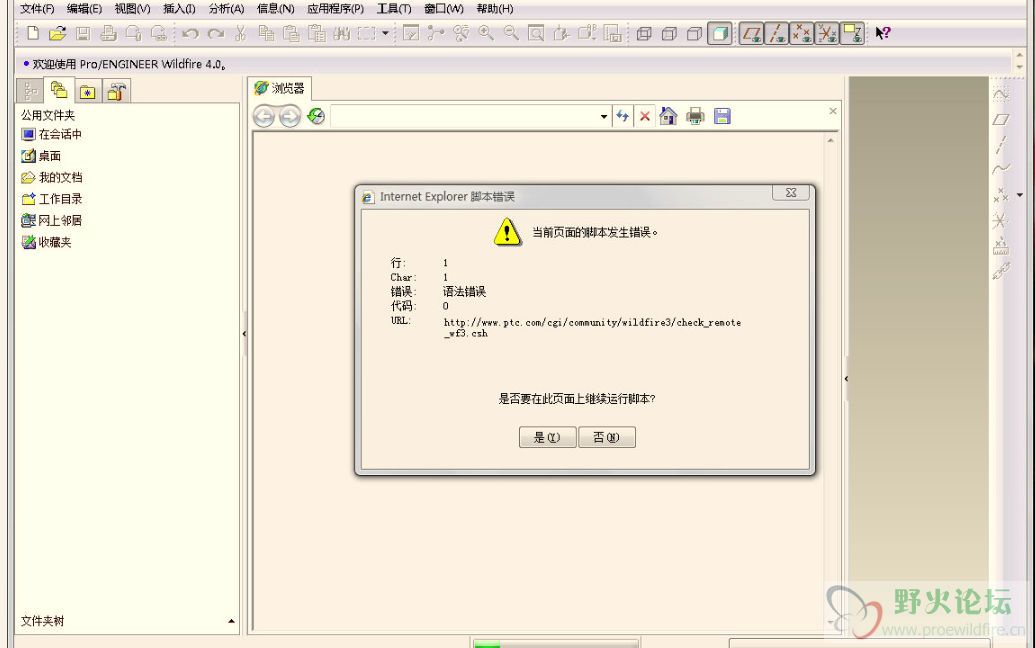Open the 信息(N) menu
The image size is (1035, 648).
point(275,9)
